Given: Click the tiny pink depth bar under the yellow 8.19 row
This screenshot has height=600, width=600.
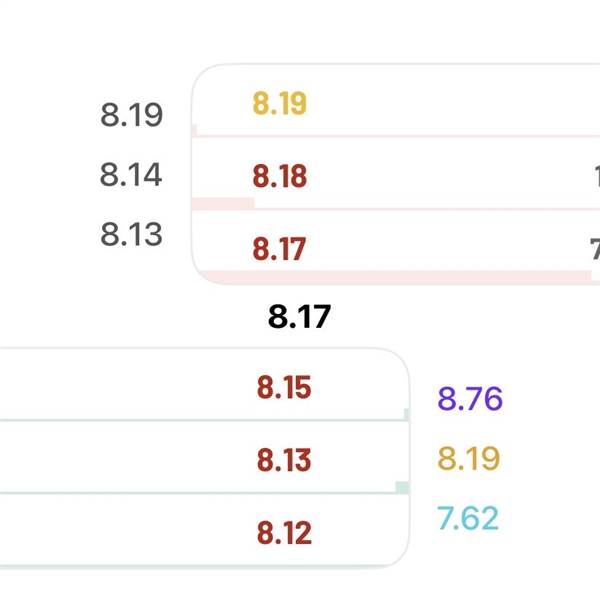Looking at the screenshot, I should (x=194, y=130).
